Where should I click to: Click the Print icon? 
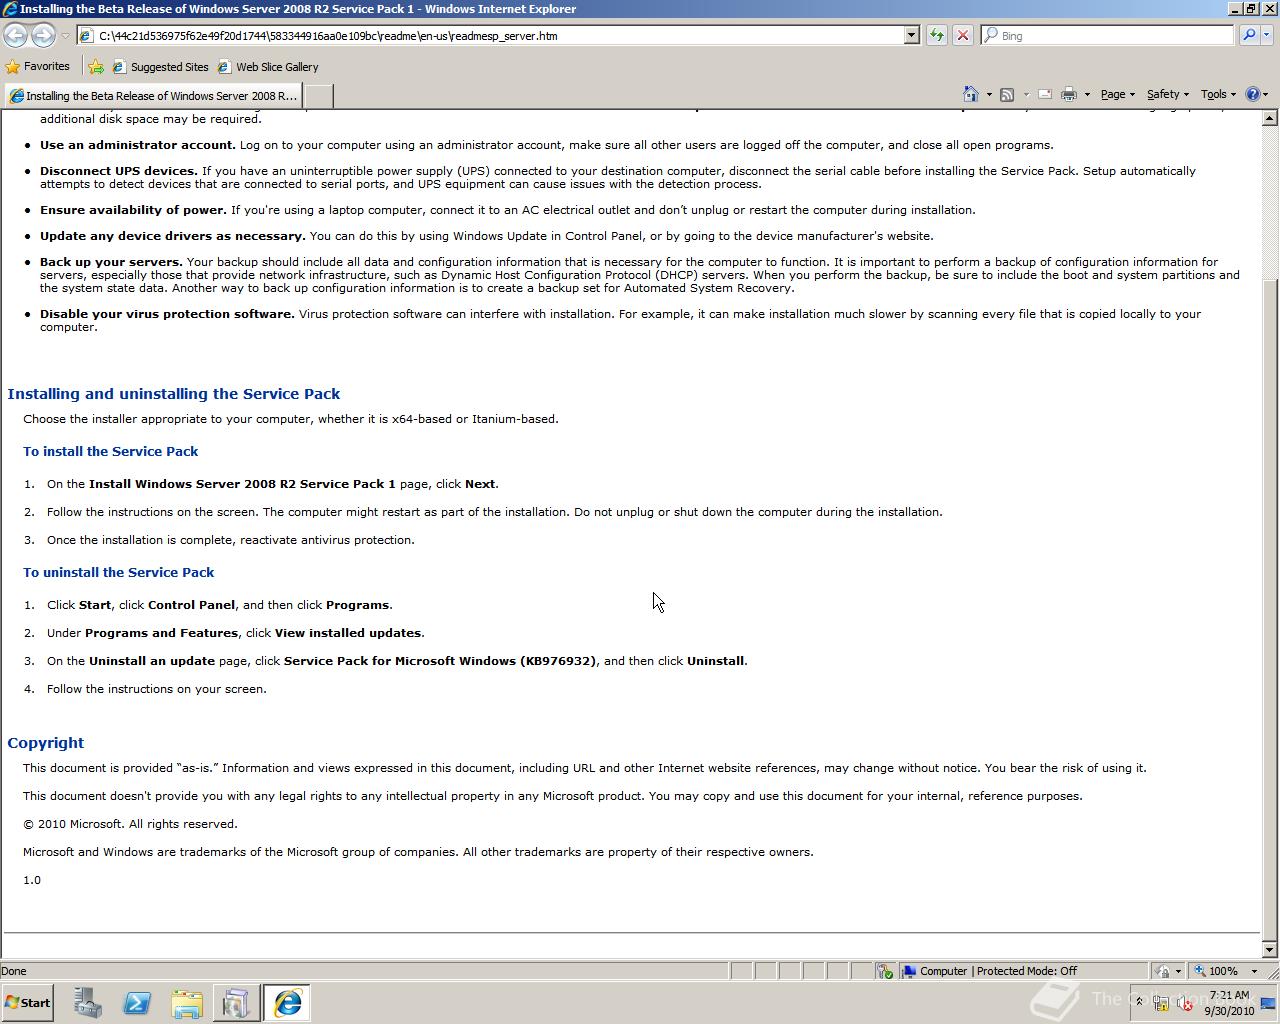point(1069,94)
